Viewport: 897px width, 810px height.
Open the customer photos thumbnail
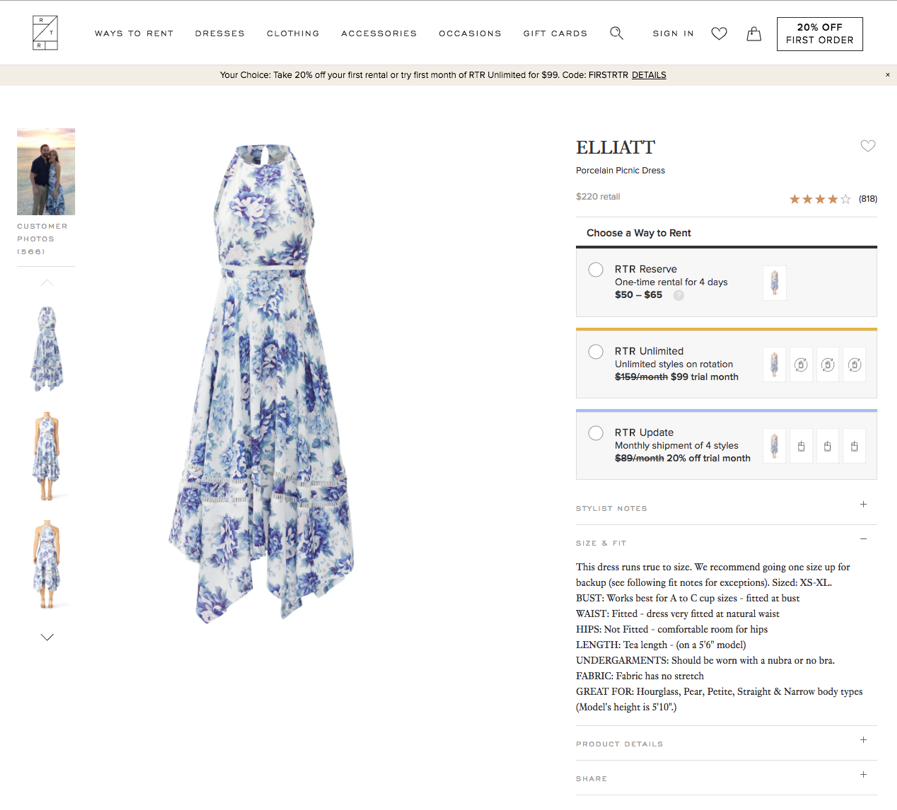coord(46,172)
